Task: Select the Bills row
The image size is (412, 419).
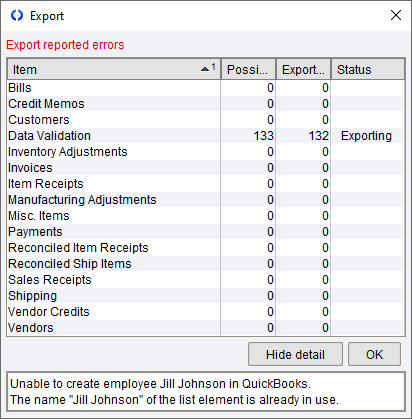Action: pos(206,88)
